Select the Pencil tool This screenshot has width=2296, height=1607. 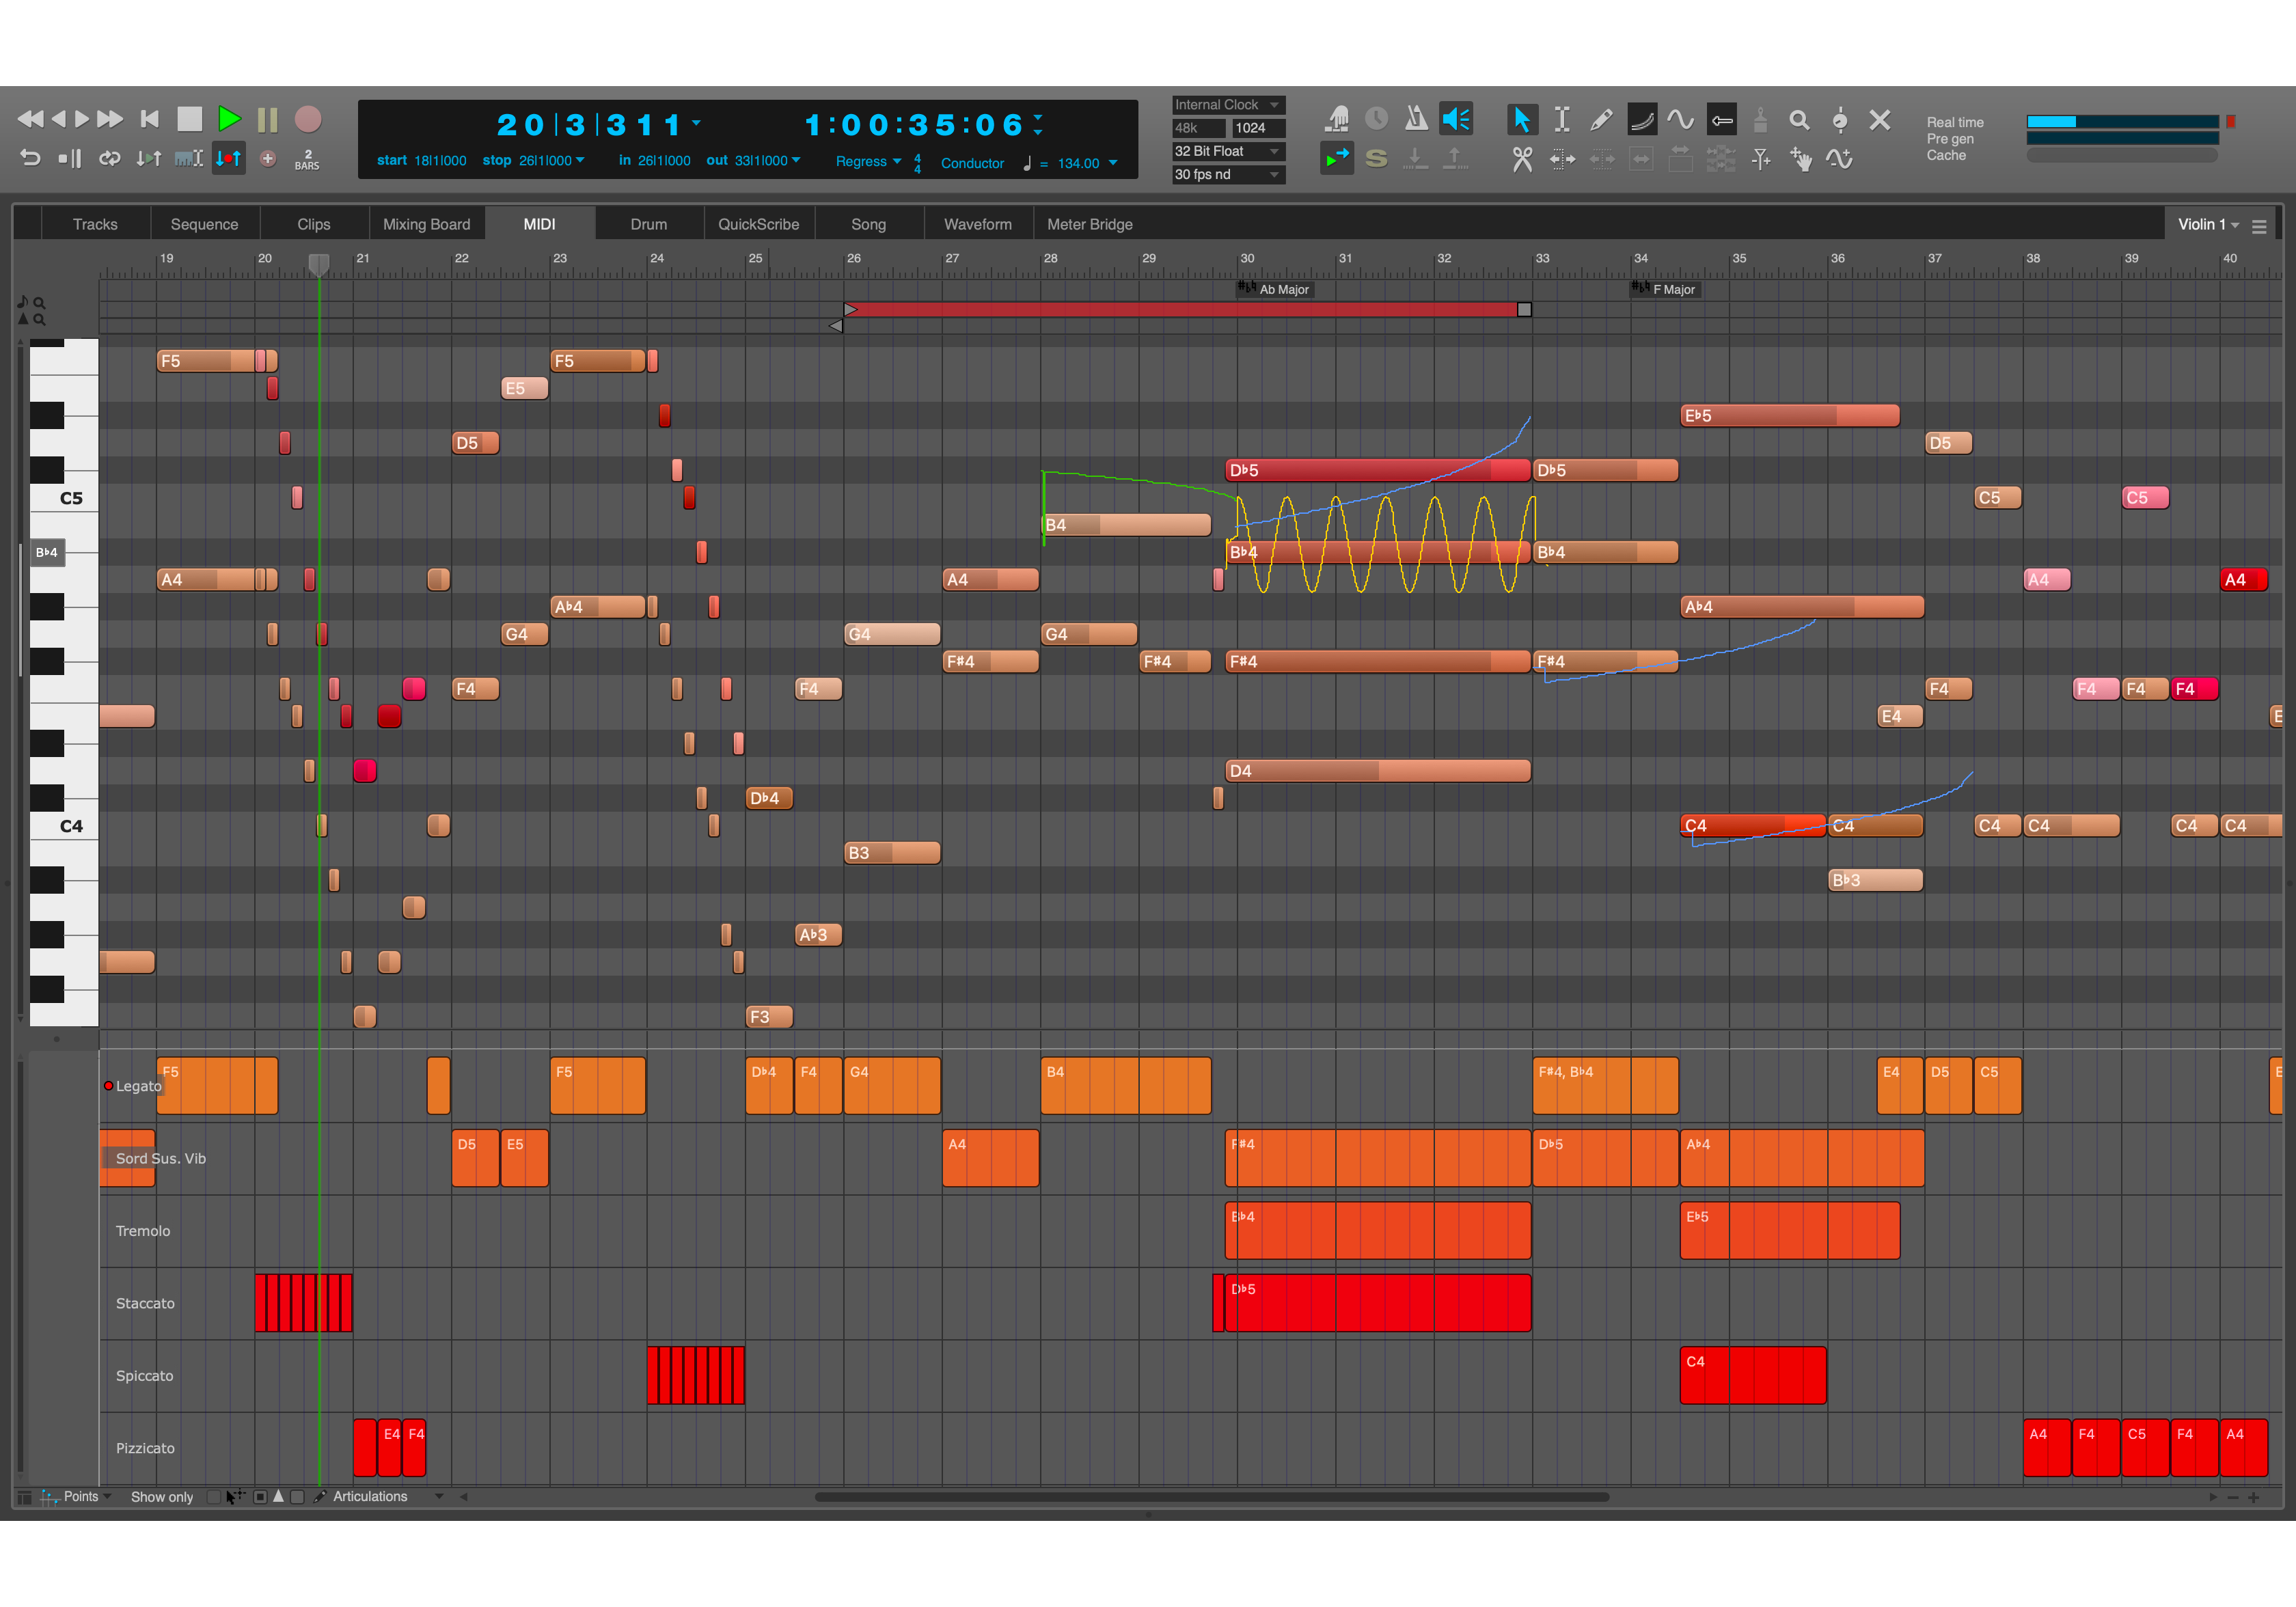coord(1601,119)
